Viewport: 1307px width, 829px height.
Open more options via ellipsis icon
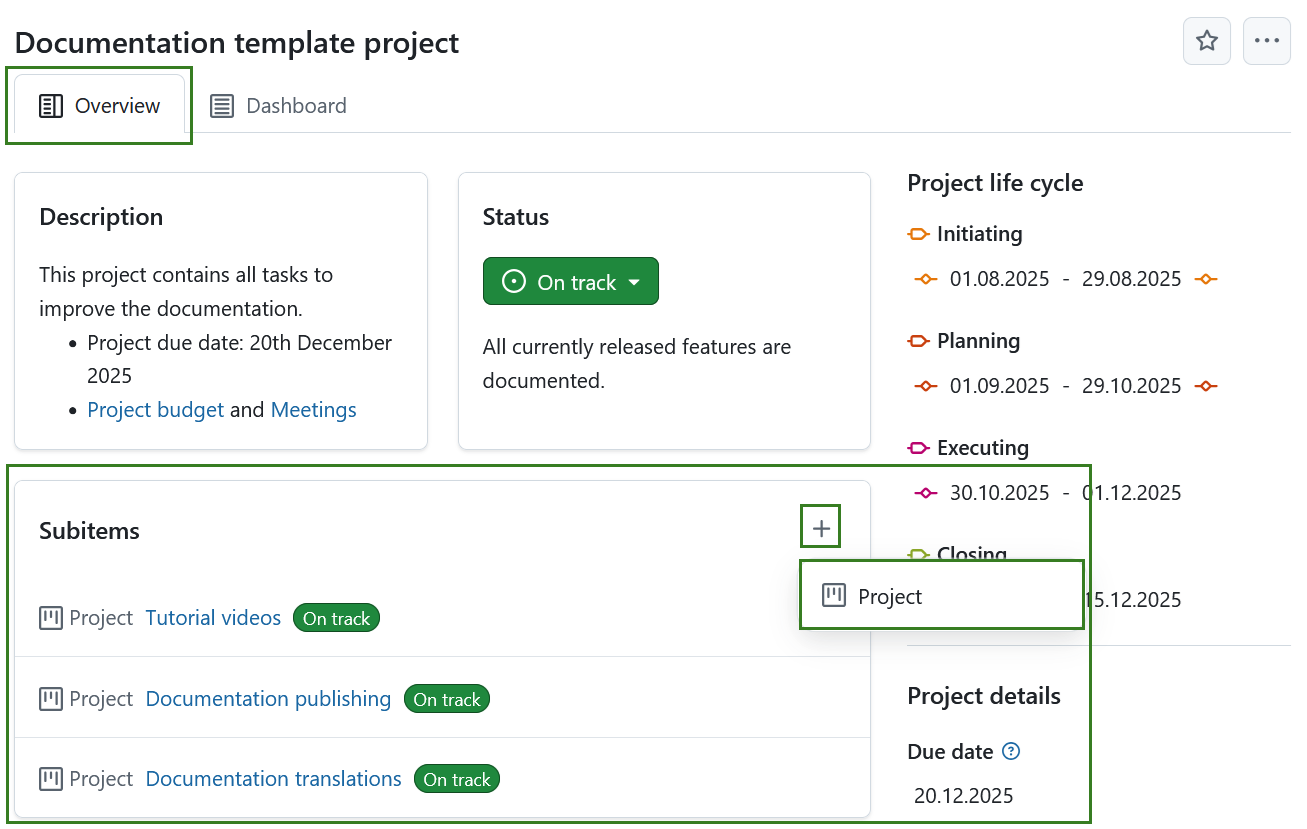(1266, 41)
